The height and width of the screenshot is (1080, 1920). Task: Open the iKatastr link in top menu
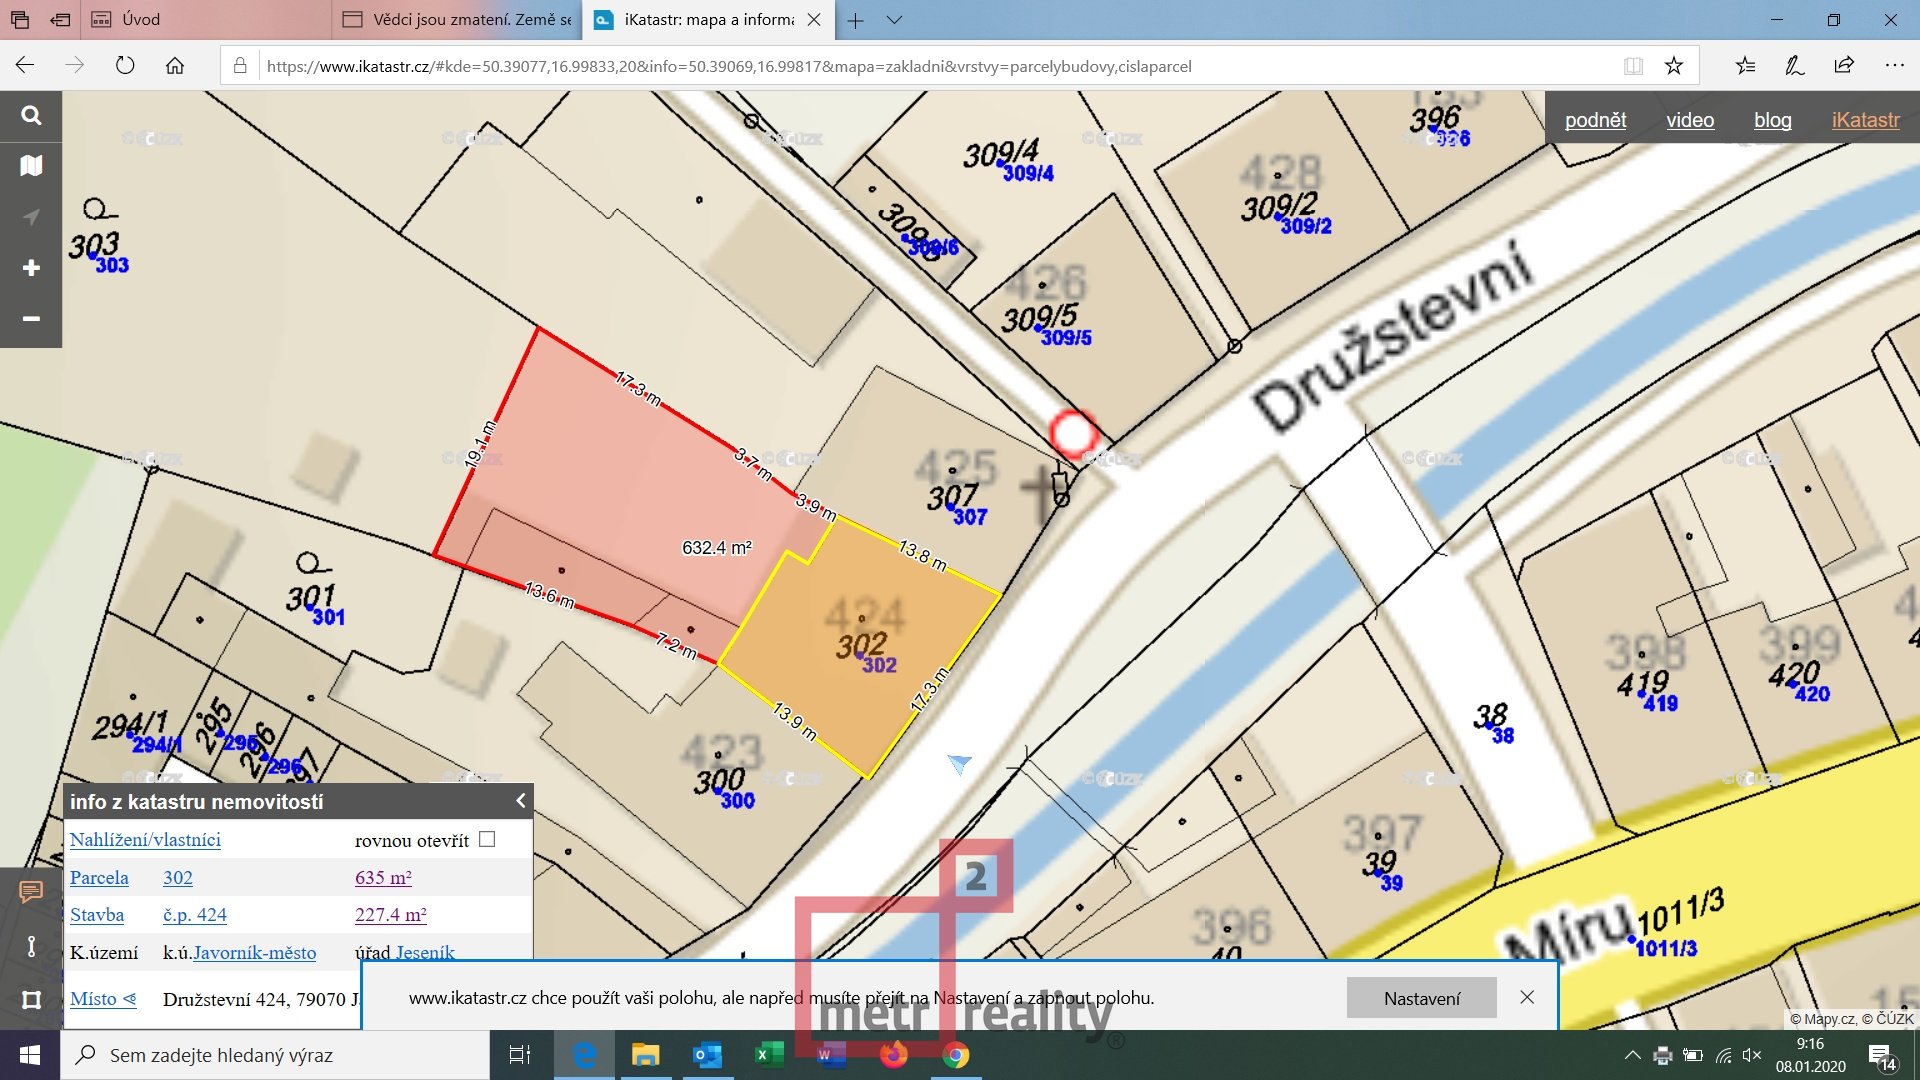pos(1865,120)
